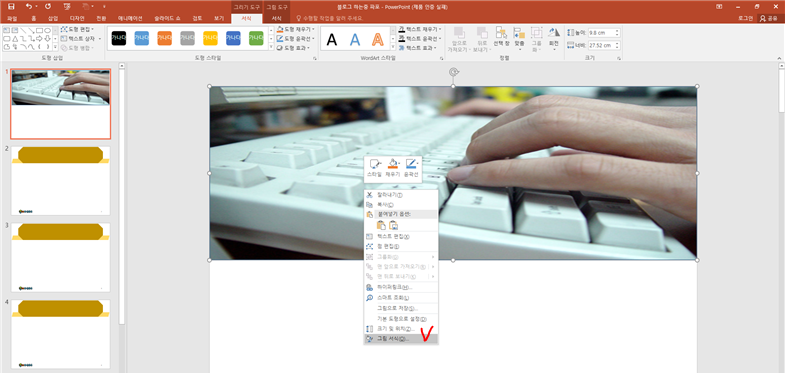Open the 회전 (Rotate) tool
Image resolution: width=785 pixels, height=373 pixels.
(x=554, y=38)
